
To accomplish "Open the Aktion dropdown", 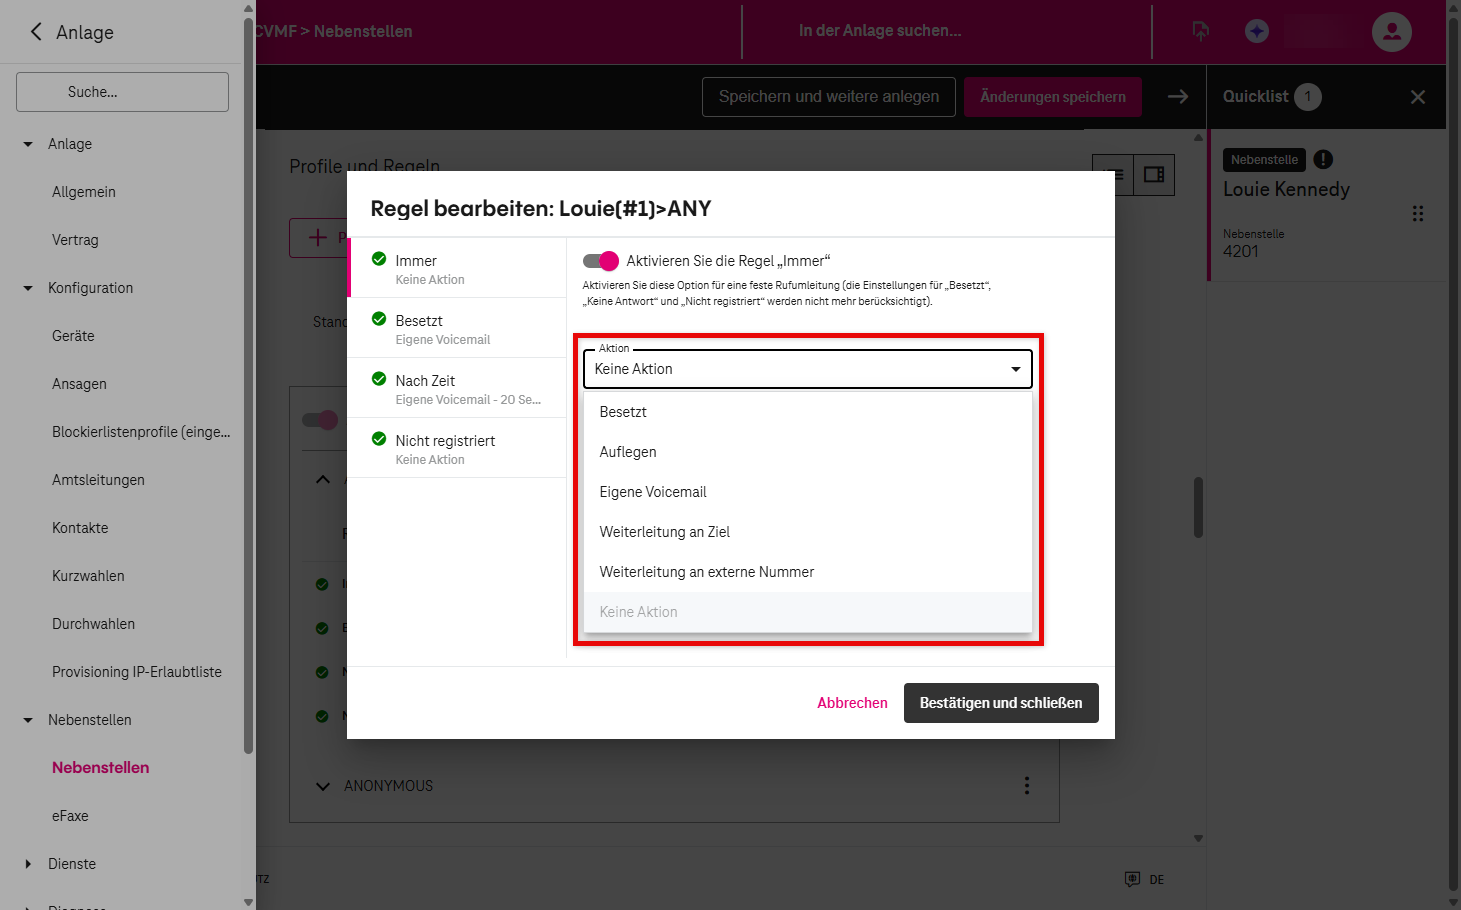I will coord(807,369).
